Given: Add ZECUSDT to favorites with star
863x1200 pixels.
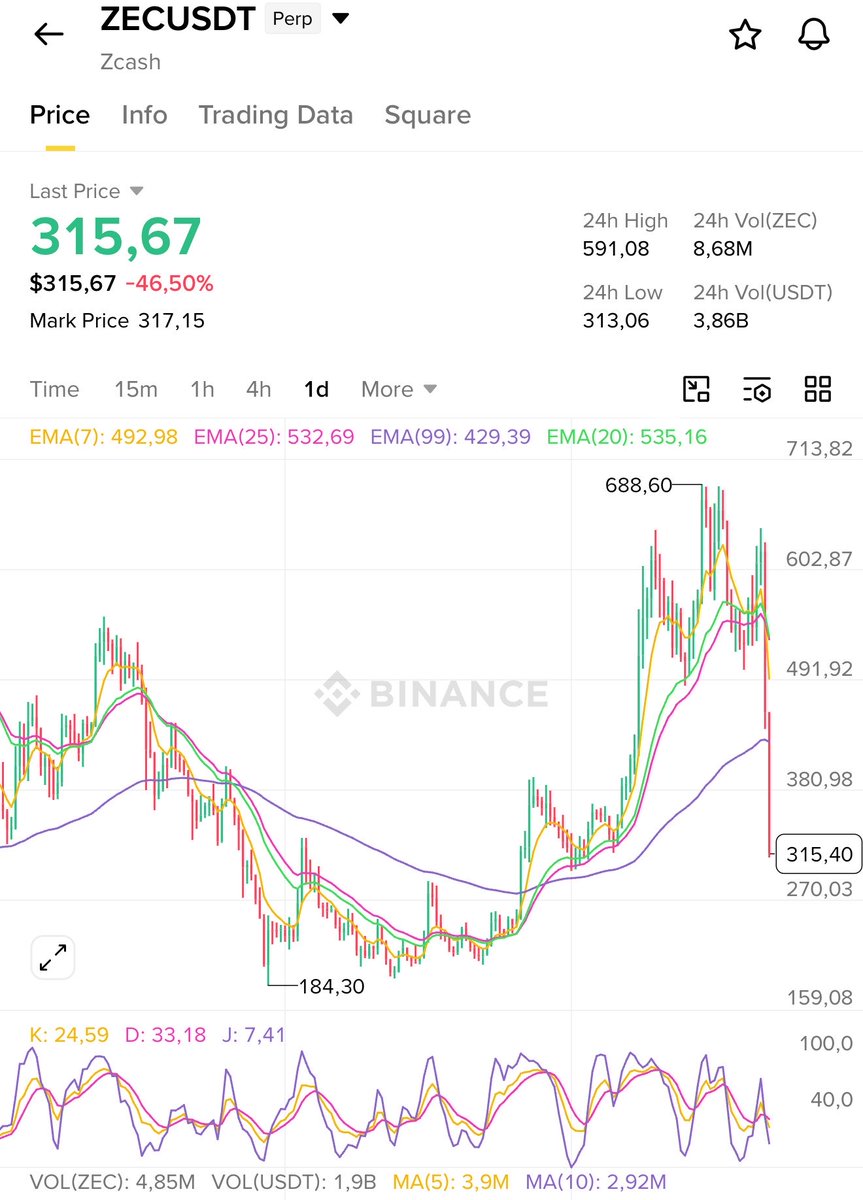Looking at the screenshot, I should [745, 35].
